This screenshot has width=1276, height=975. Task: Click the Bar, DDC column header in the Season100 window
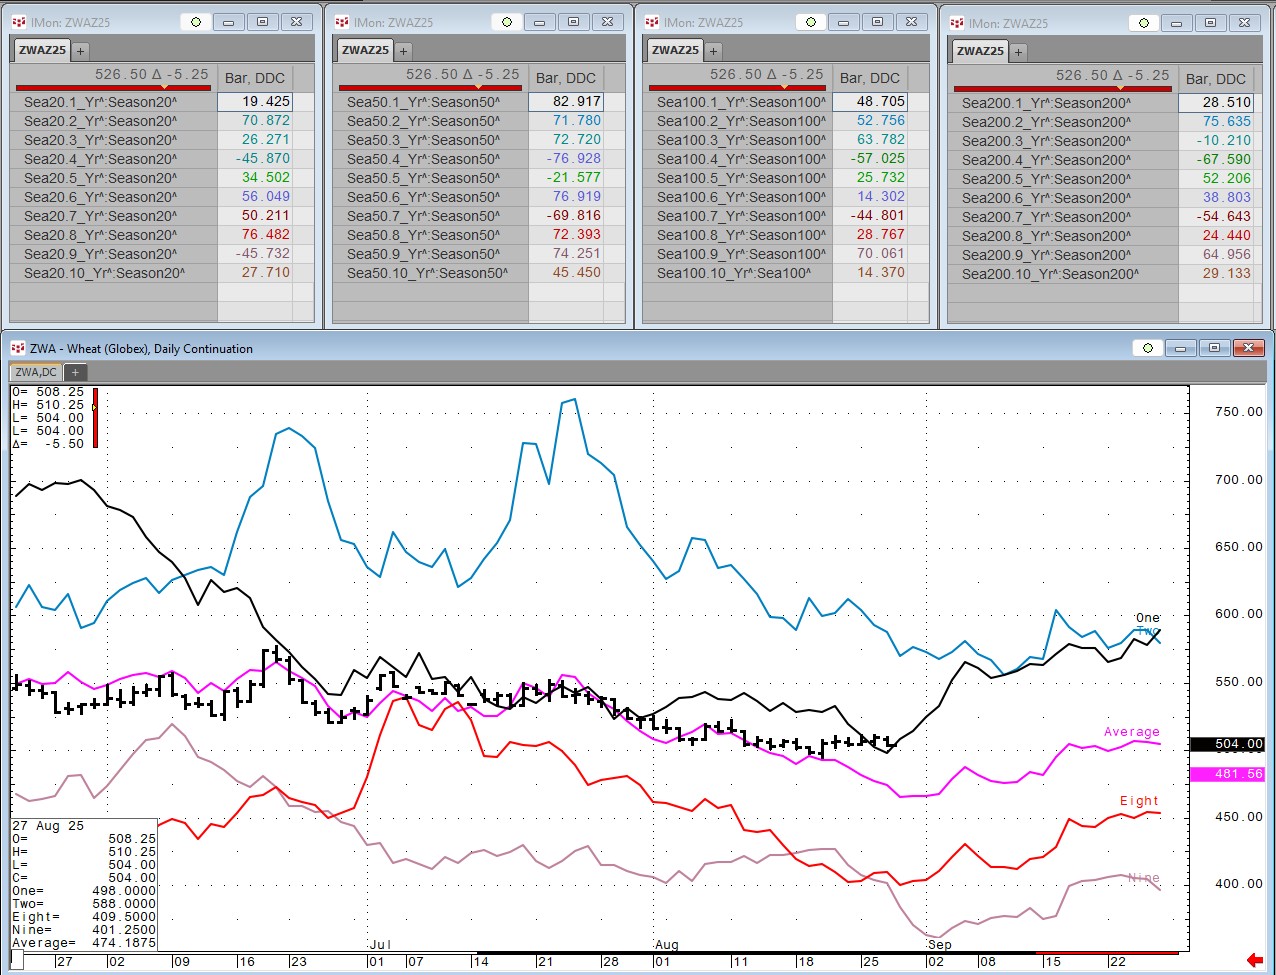(870, 78)
